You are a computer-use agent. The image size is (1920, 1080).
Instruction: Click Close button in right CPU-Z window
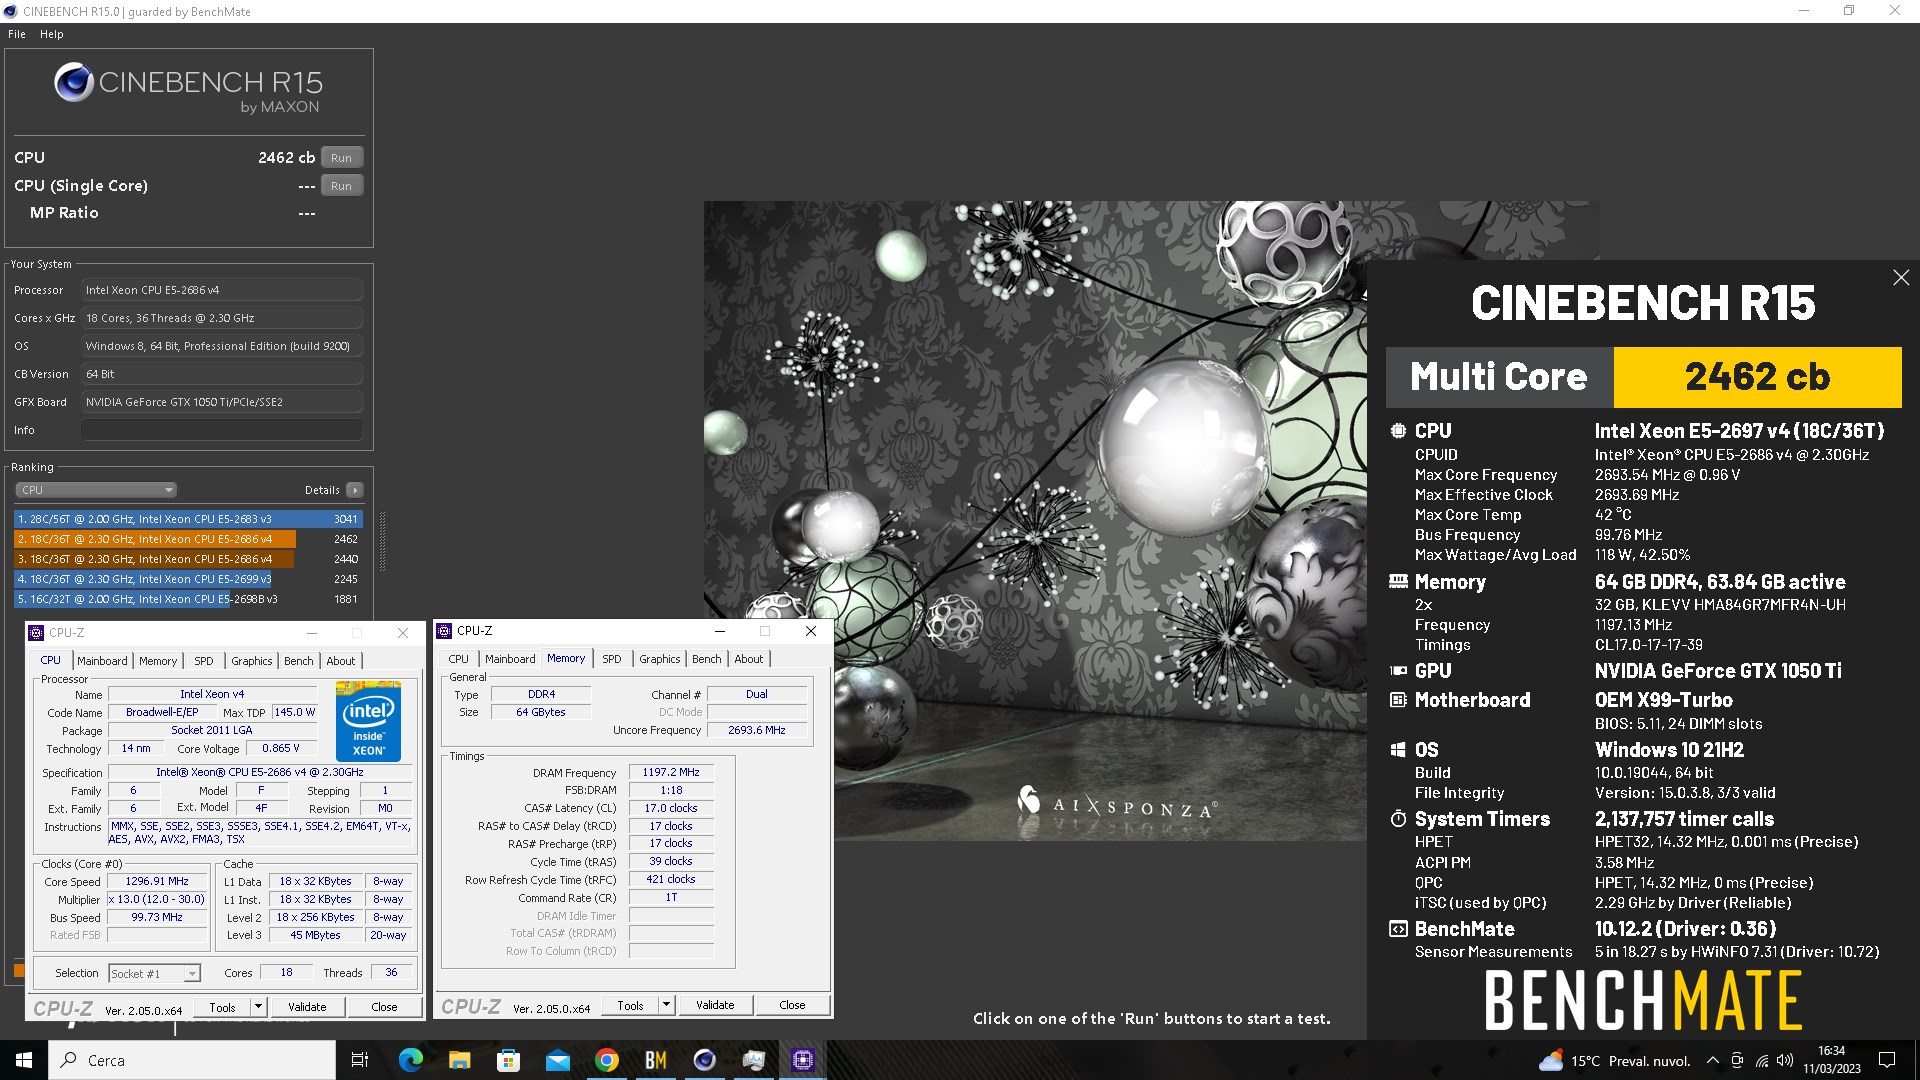[x=792, y=1005]
